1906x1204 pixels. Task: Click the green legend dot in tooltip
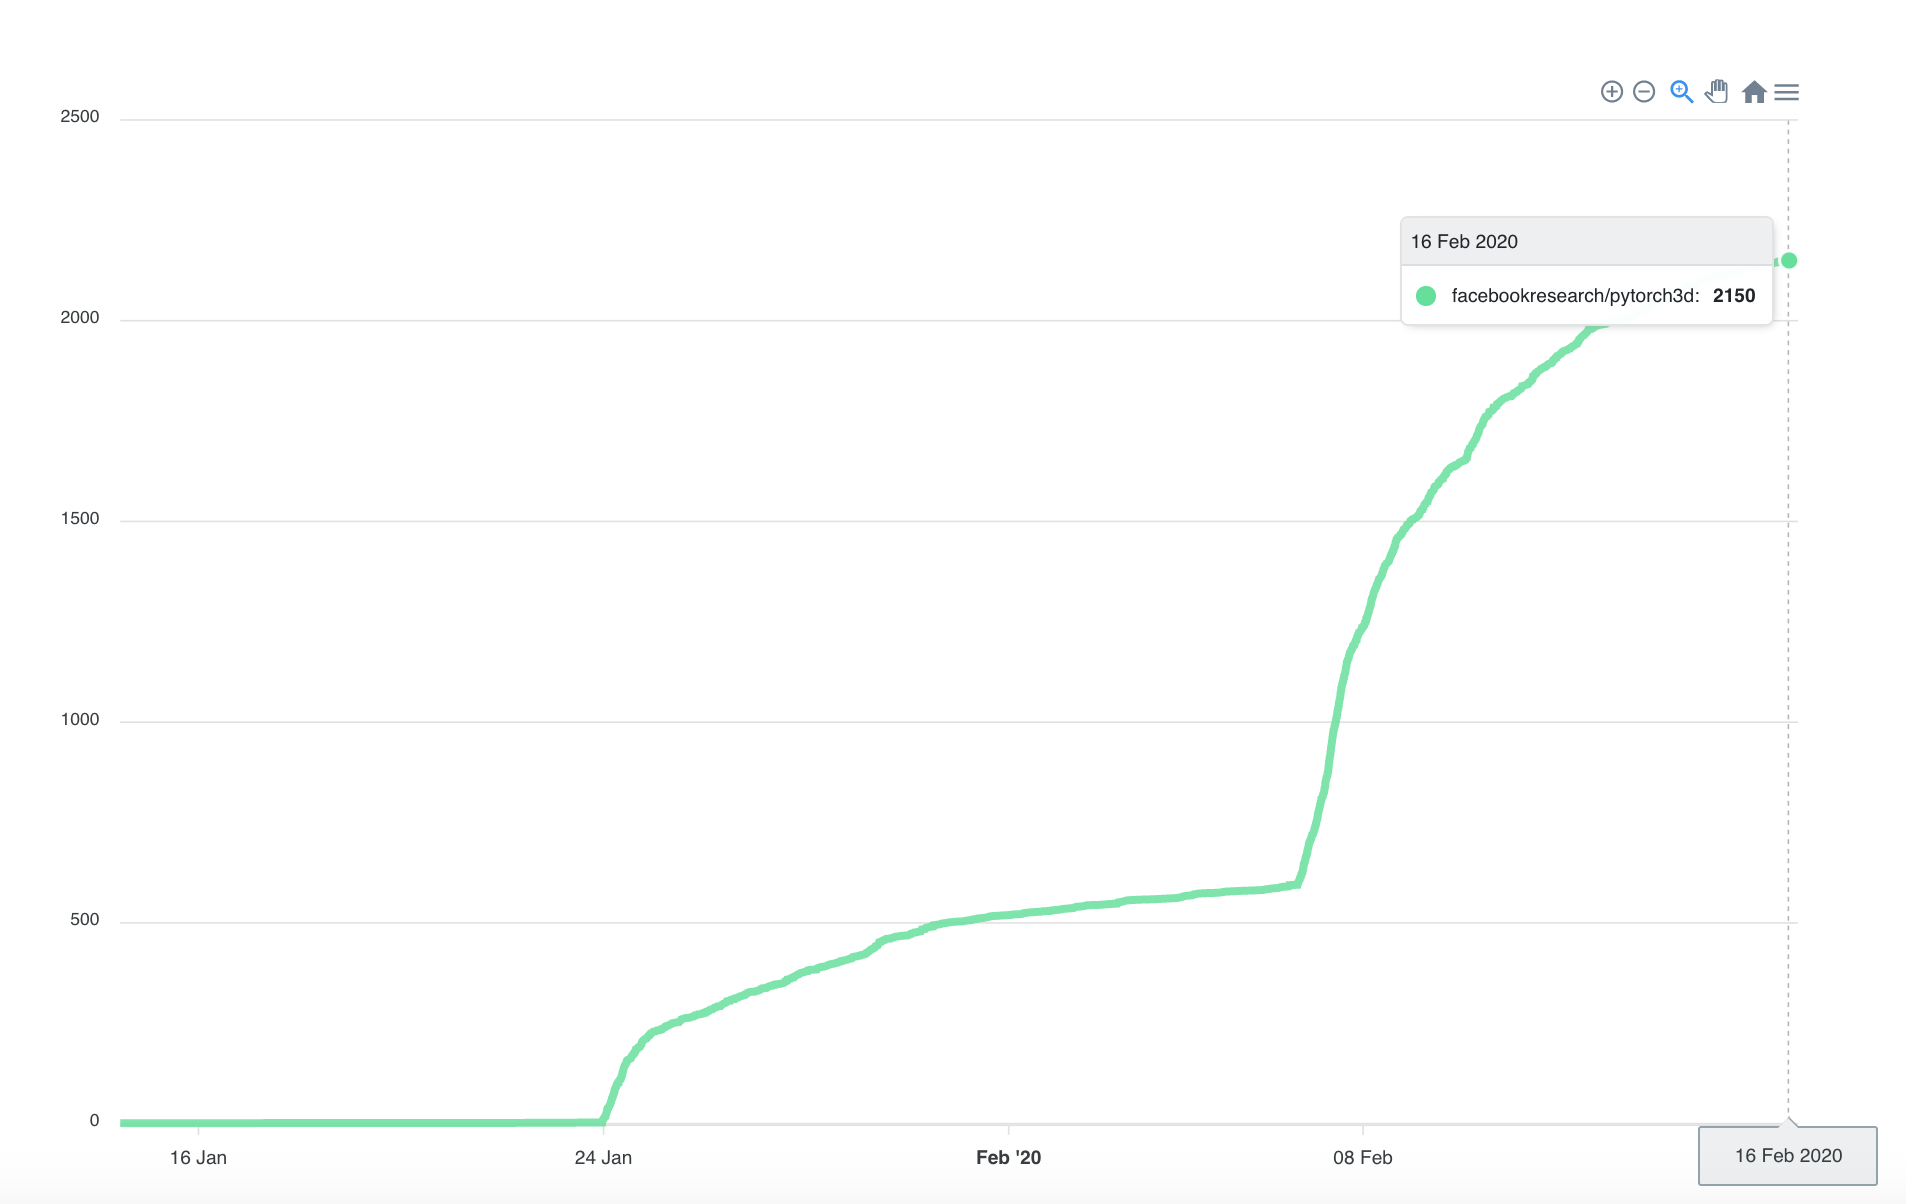click(1426, 296)
